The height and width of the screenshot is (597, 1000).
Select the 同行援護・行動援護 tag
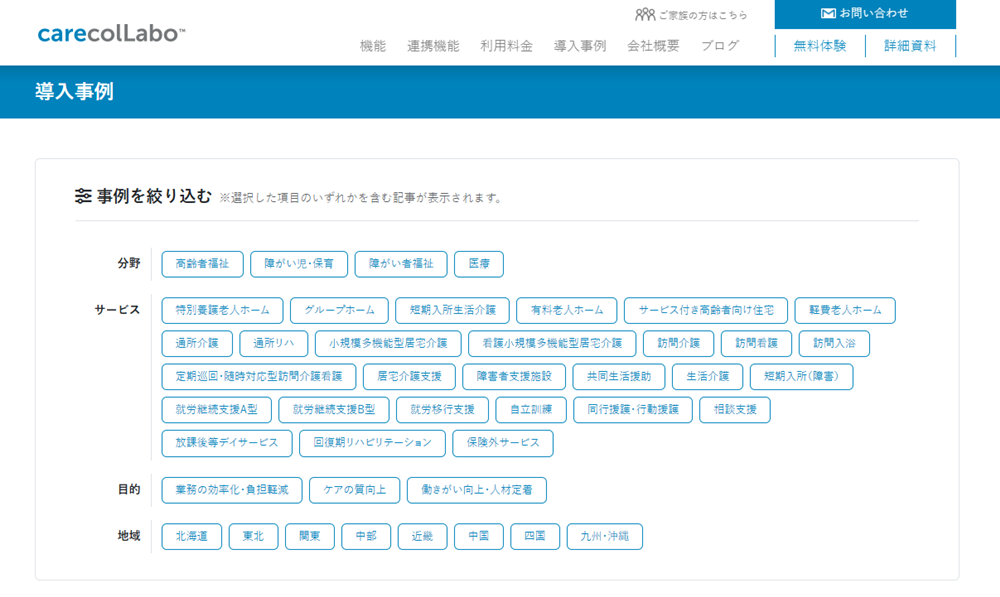(633, 410)
